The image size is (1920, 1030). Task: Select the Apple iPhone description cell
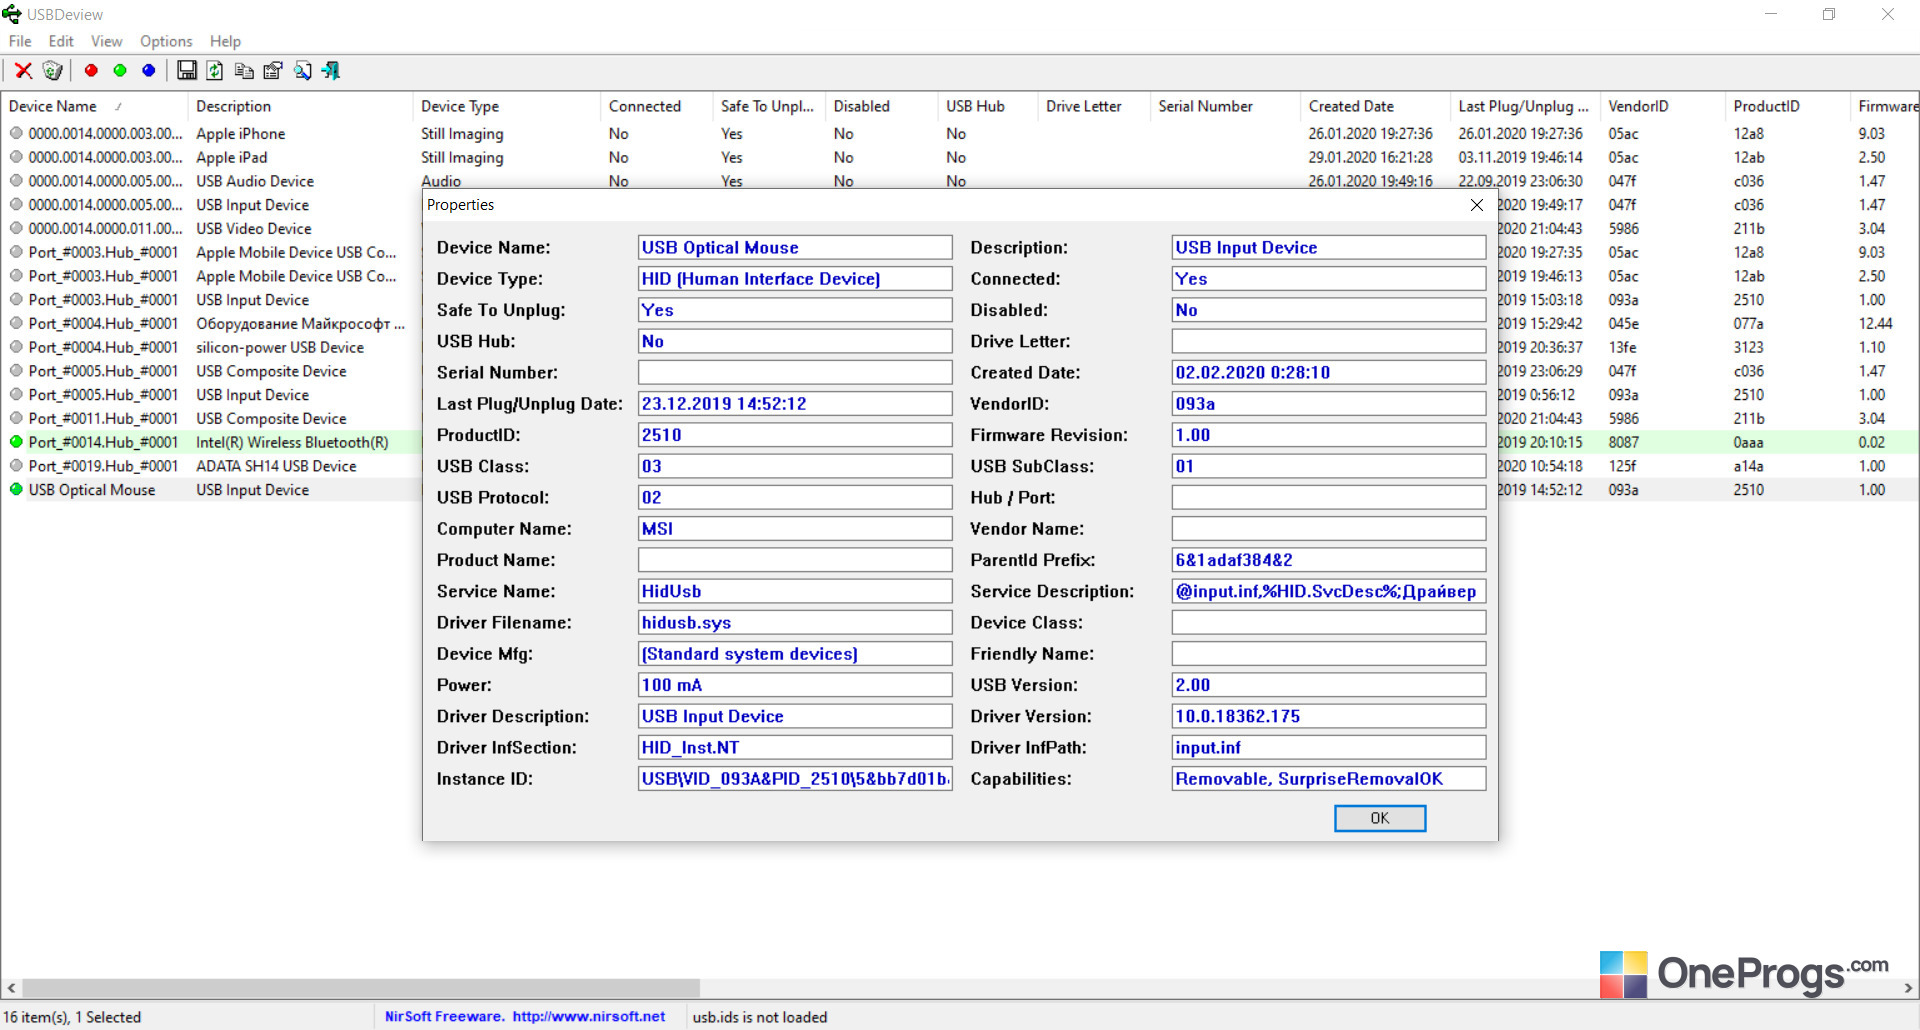(x=241, y=134)
